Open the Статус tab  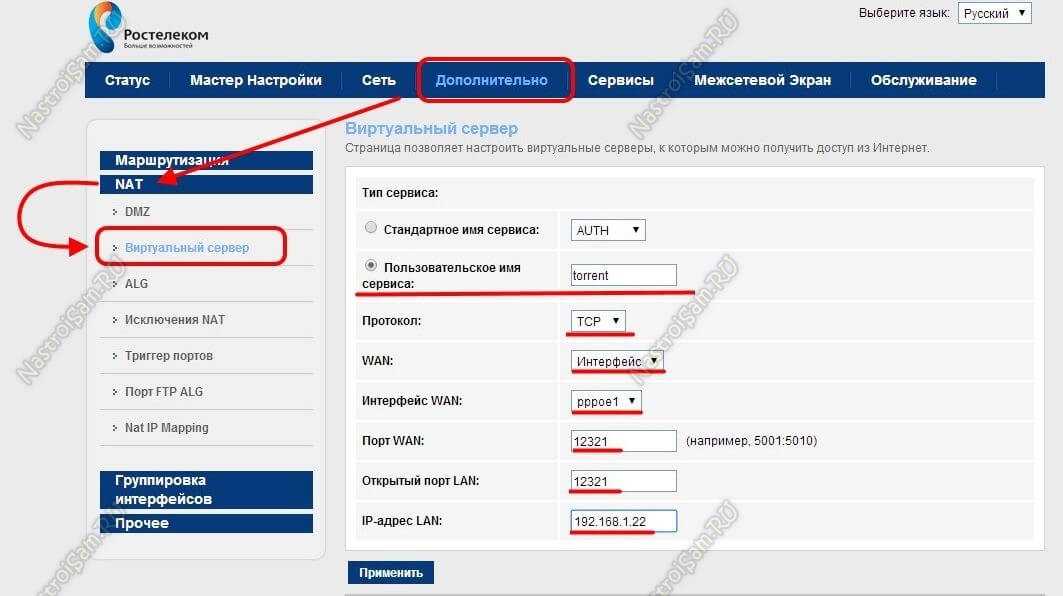click(x=127, y=80)
